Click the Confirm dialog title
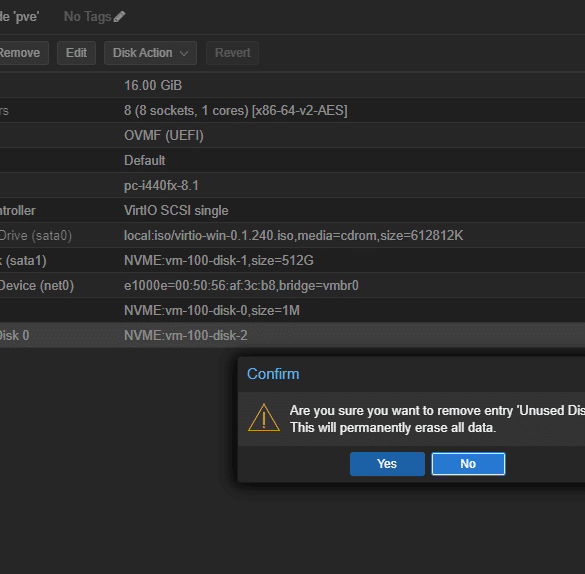This screenshot has width=585, height=574. pyautogui.click(x=273, y=374)
